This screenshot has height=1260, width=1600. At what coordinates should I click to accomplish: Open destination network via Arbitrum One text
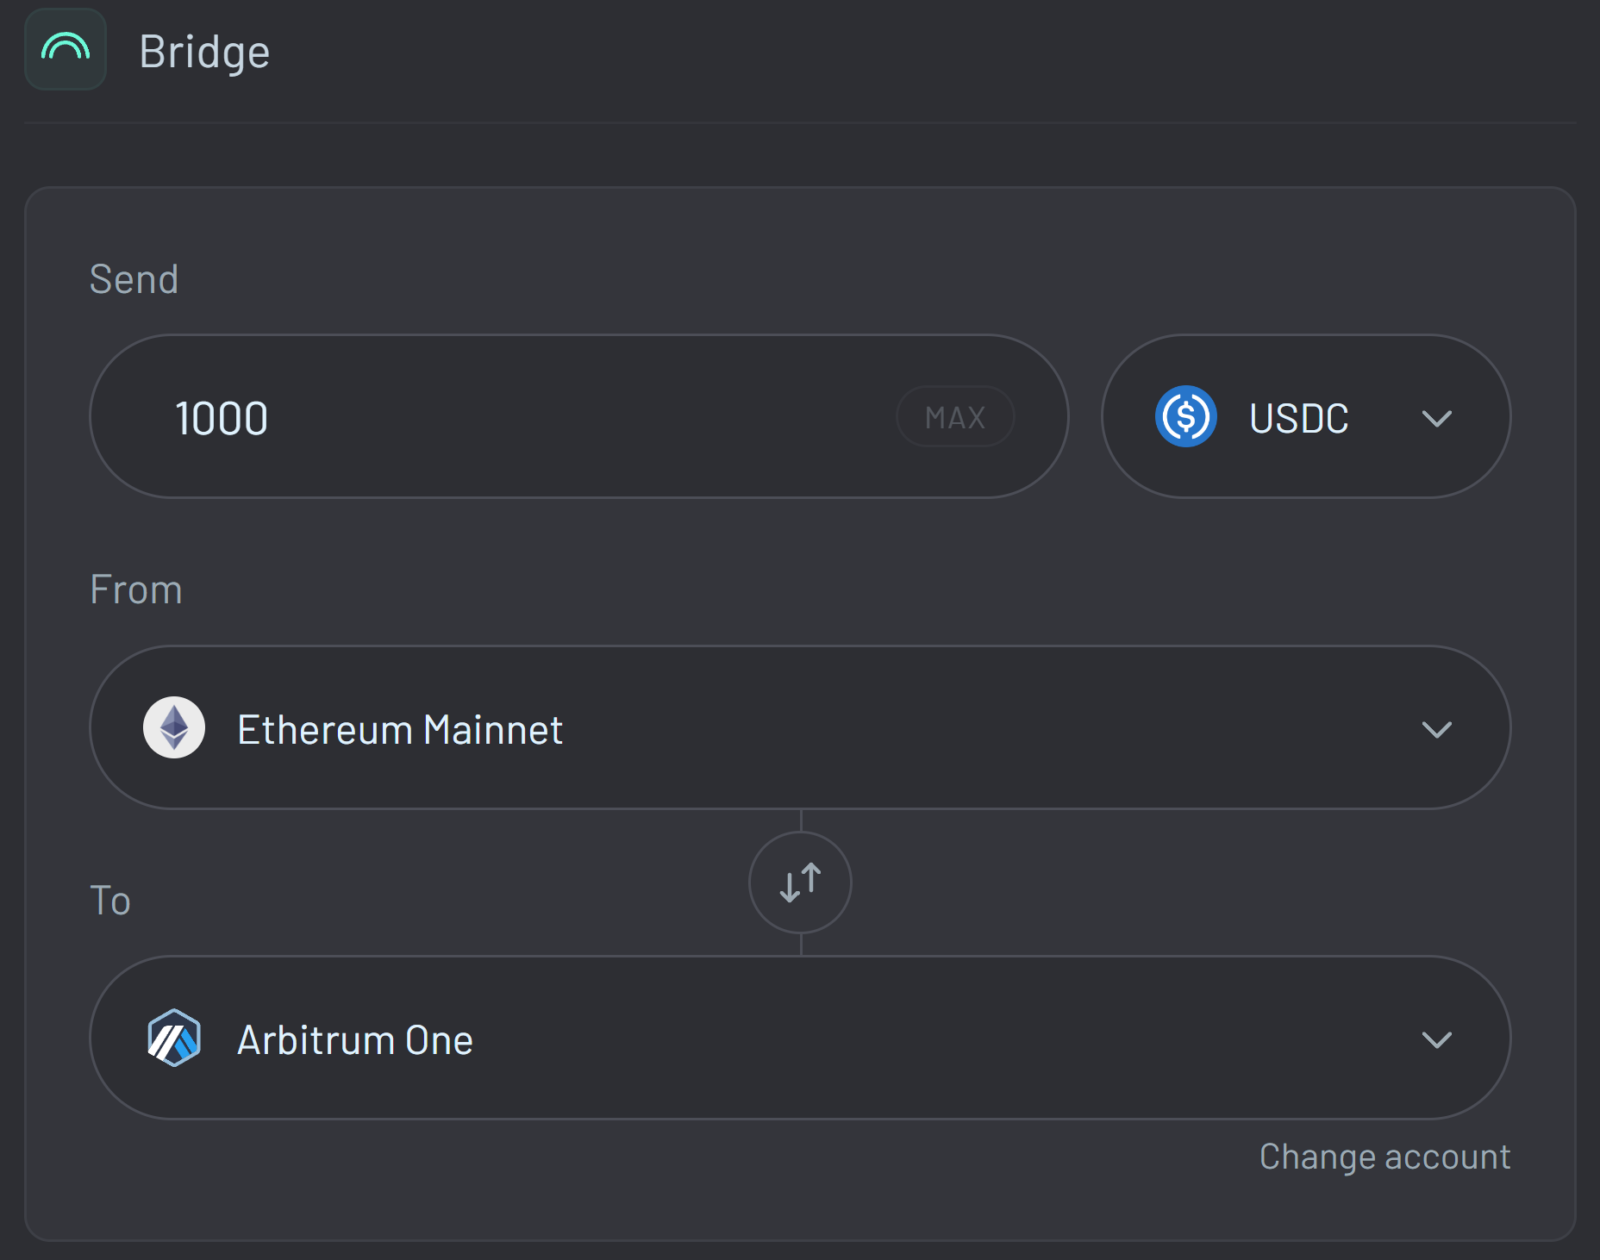[355, 1040]
